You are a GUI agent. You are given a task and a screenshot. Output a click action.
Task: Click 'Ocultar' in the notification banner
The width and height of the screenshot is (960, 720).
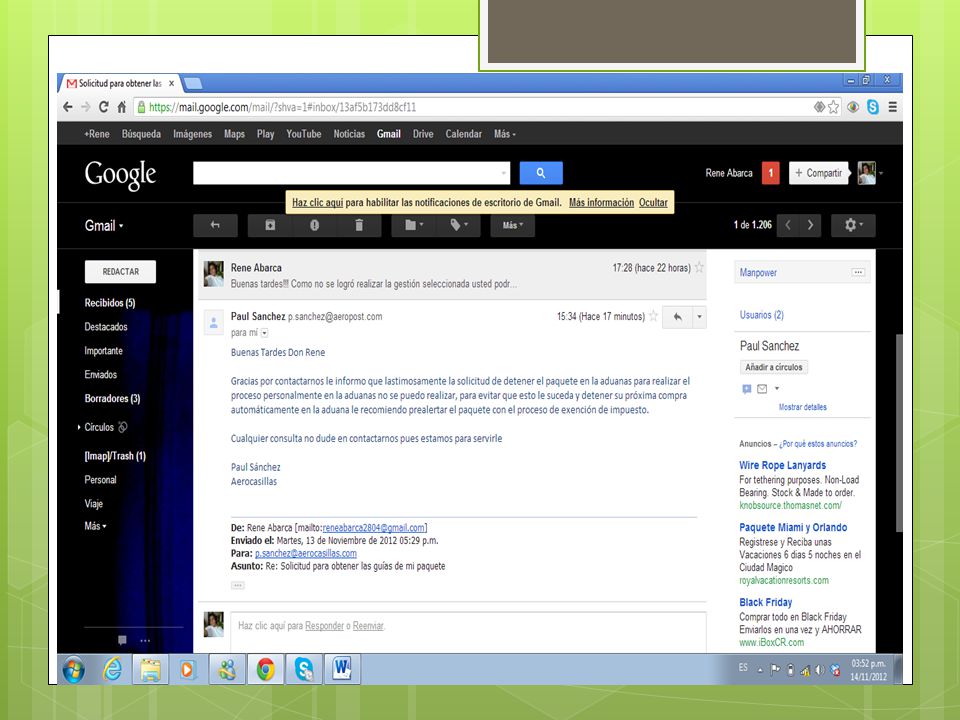pyautogui.click(x=653, y=203)
